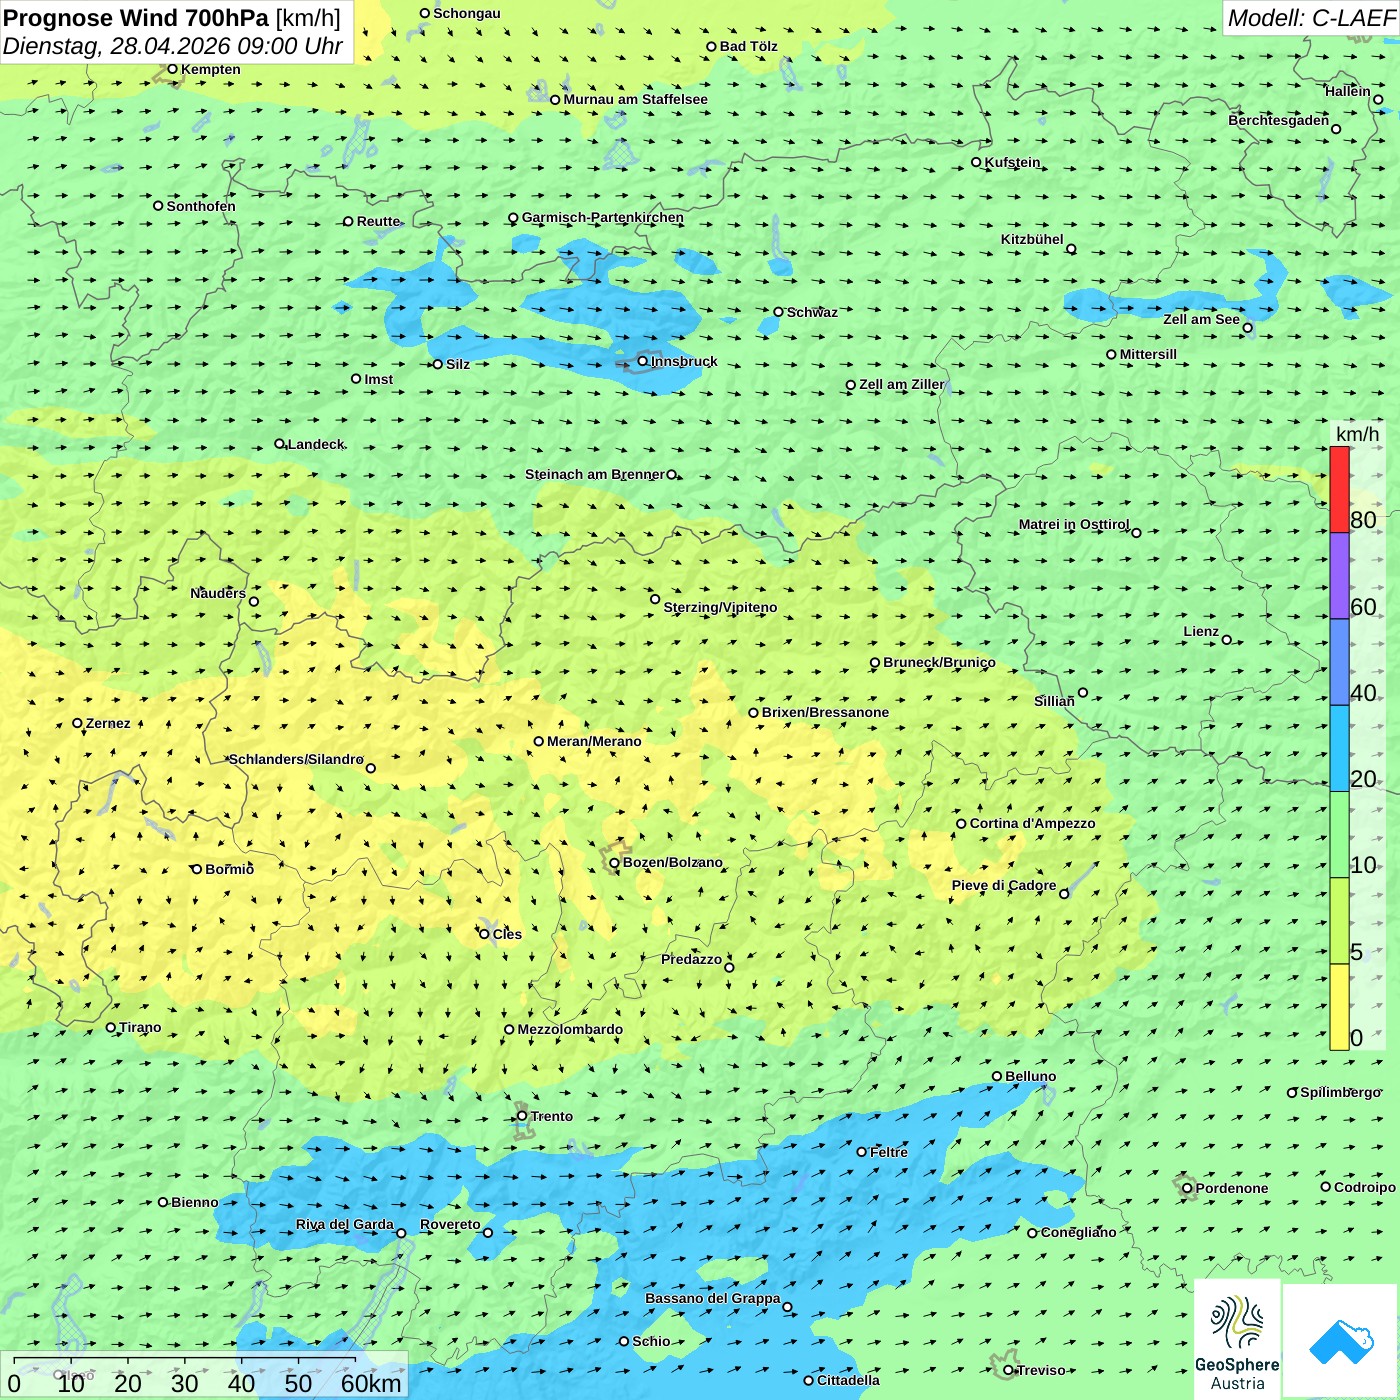Click the Sillian label

[1054, 701]
